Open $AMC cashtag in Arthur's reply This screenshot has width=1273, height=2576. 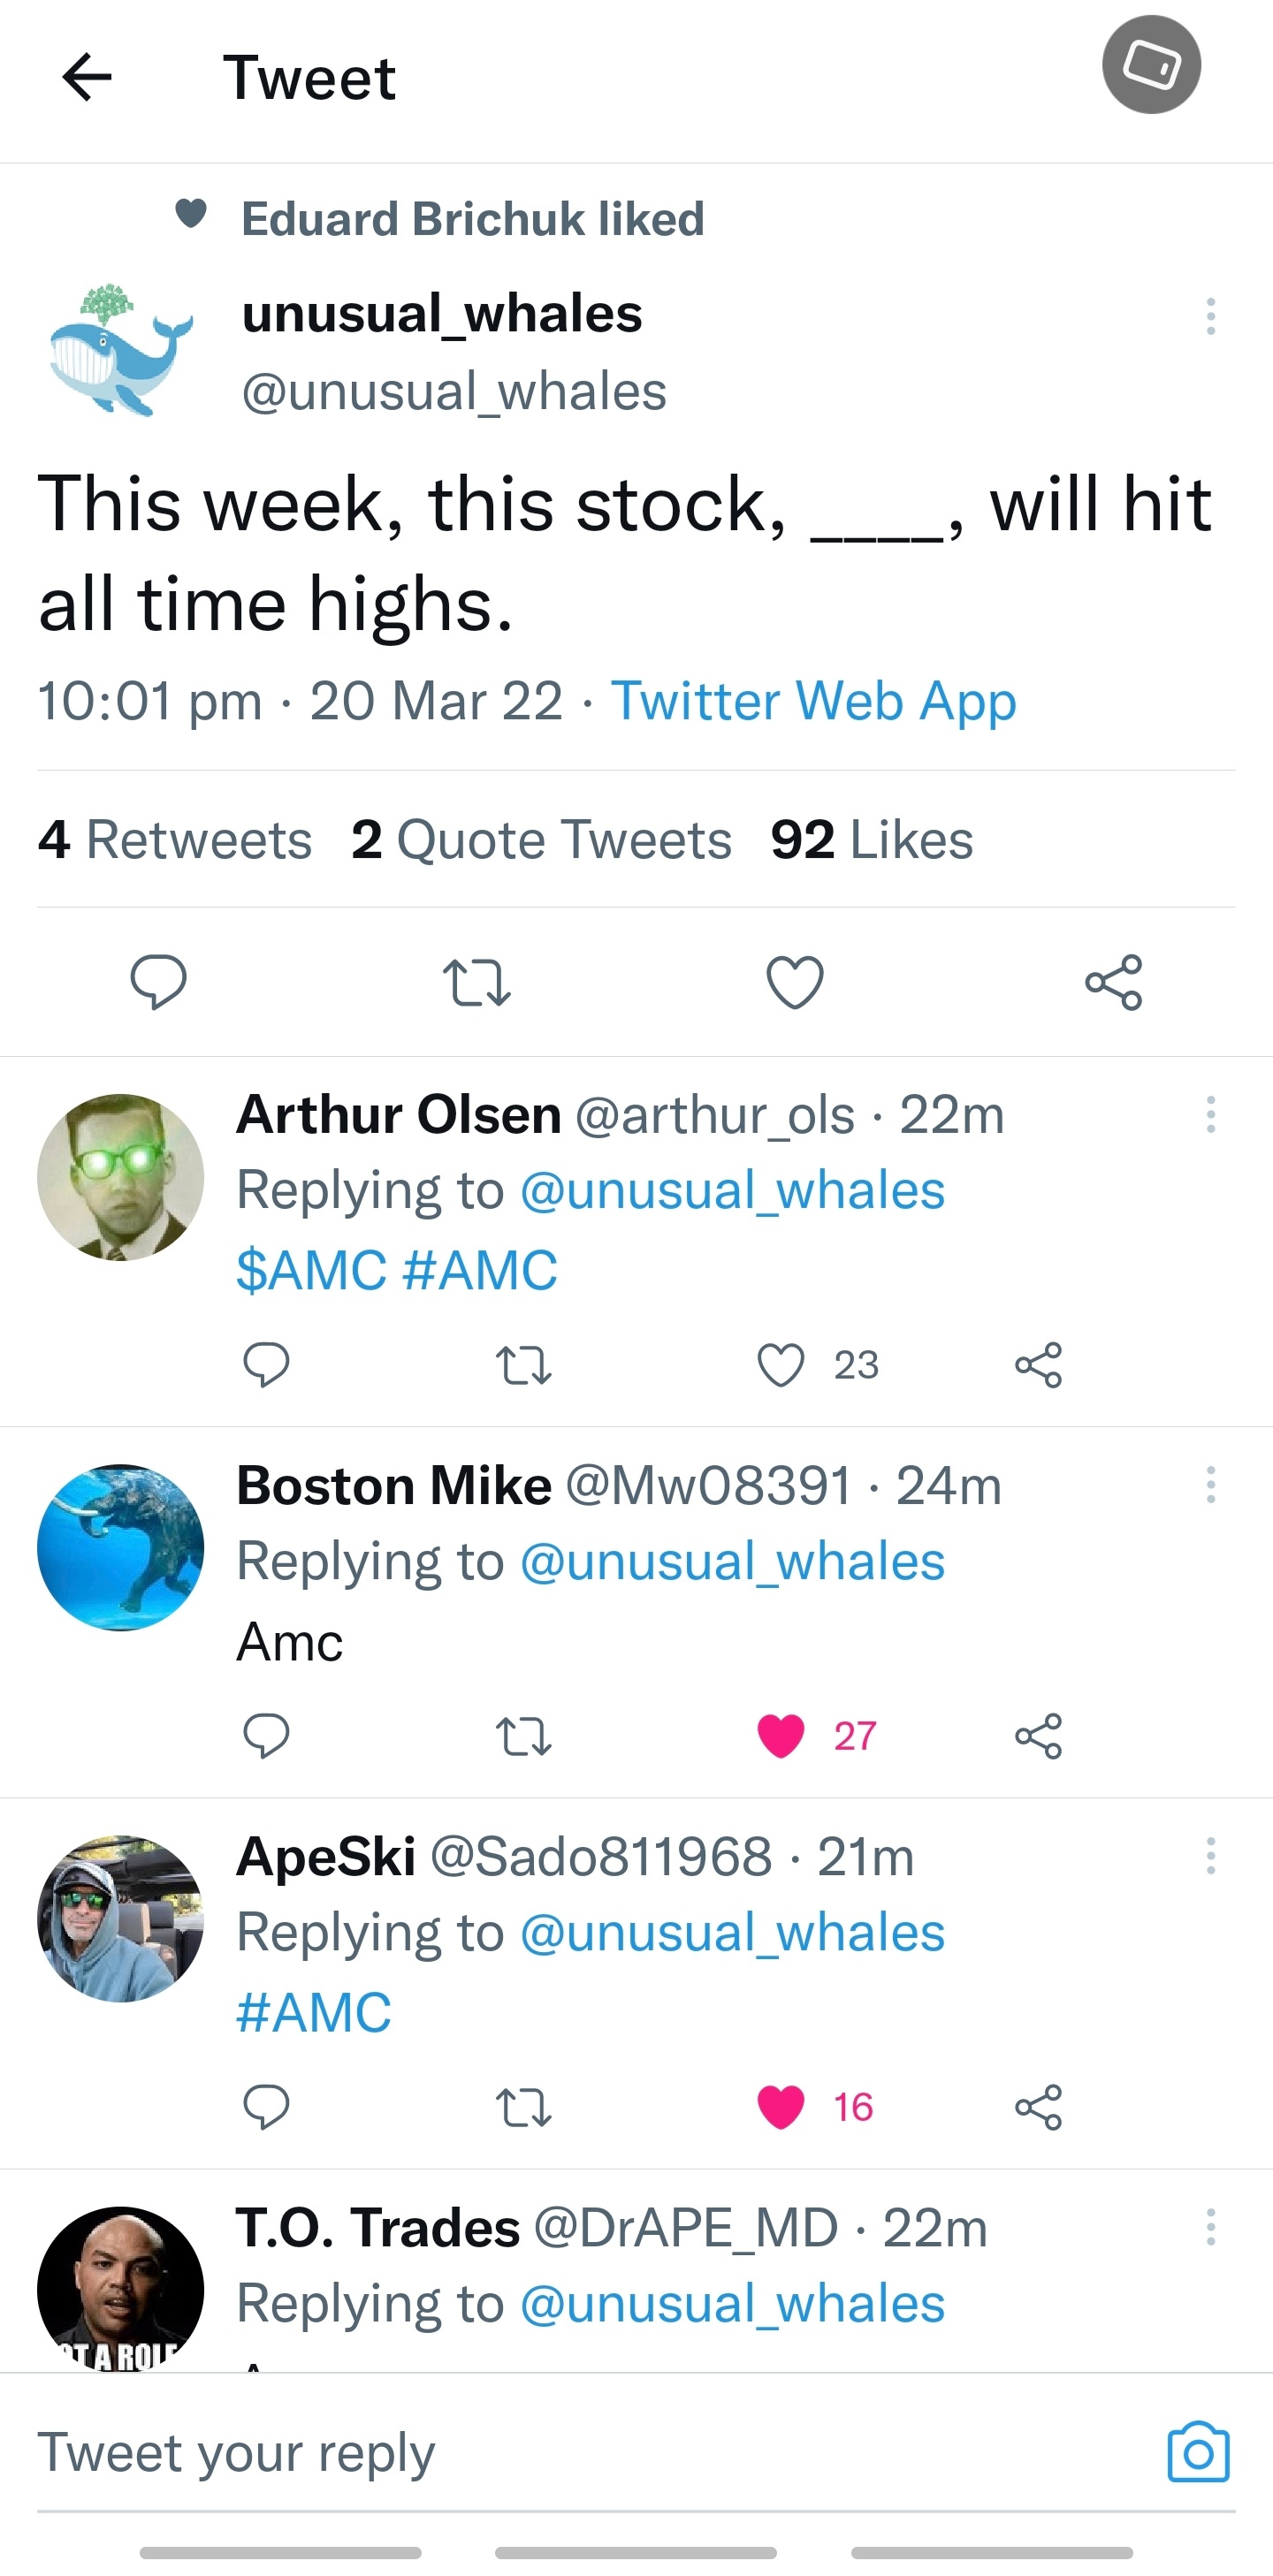click(x=311, y=1270)
